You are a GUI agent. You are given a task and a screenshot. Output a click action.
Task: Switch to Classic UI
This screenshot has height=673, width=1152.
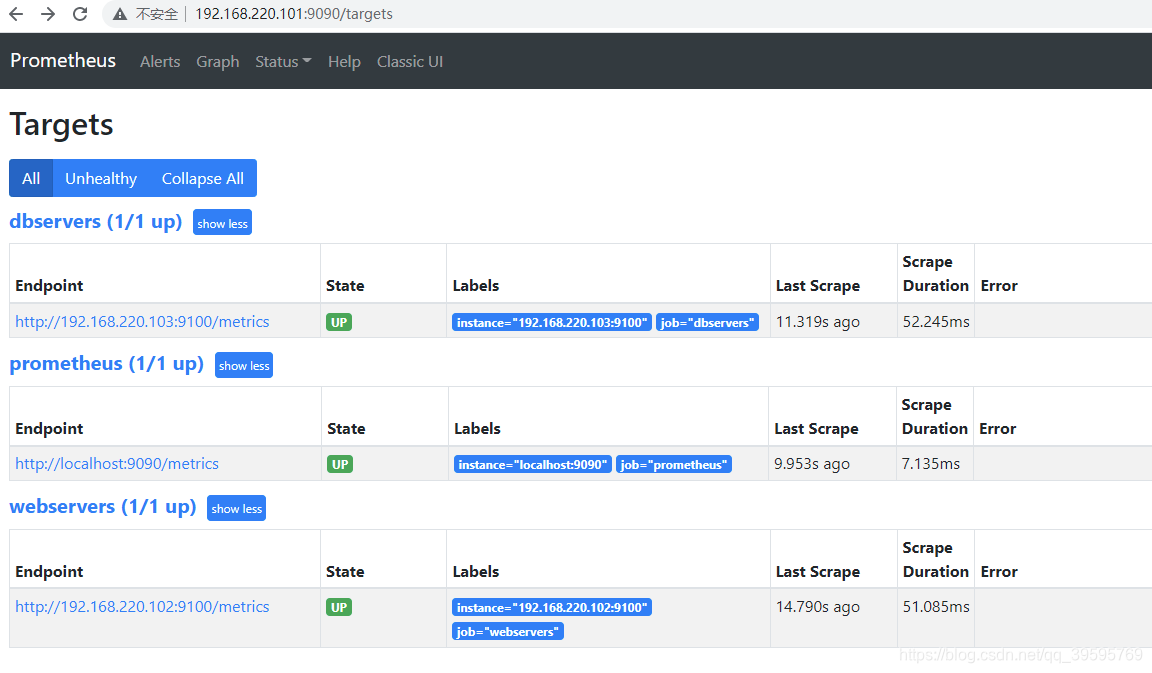point(410,62)
